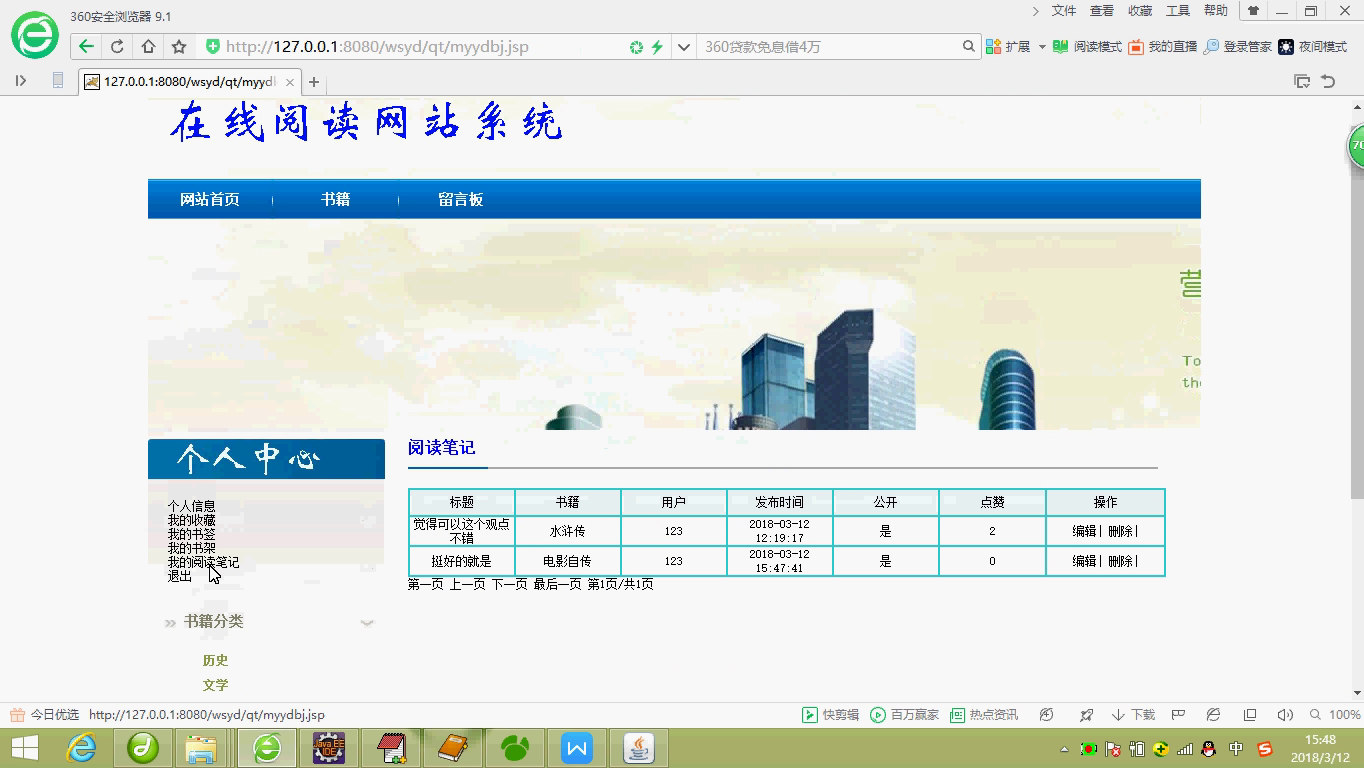1364x768 pixels.
Task: Click the lightning speed-mode icon
Action: tap(657, 47)
